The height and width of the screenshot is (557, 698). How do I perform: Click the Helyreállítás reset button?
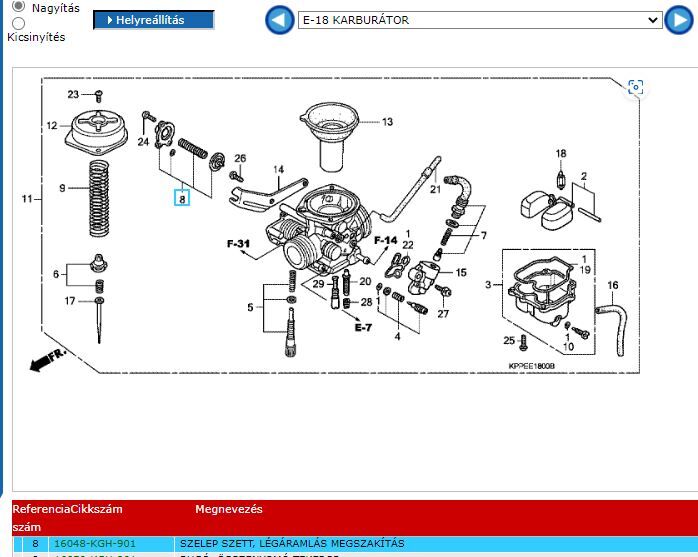point(154,20)
